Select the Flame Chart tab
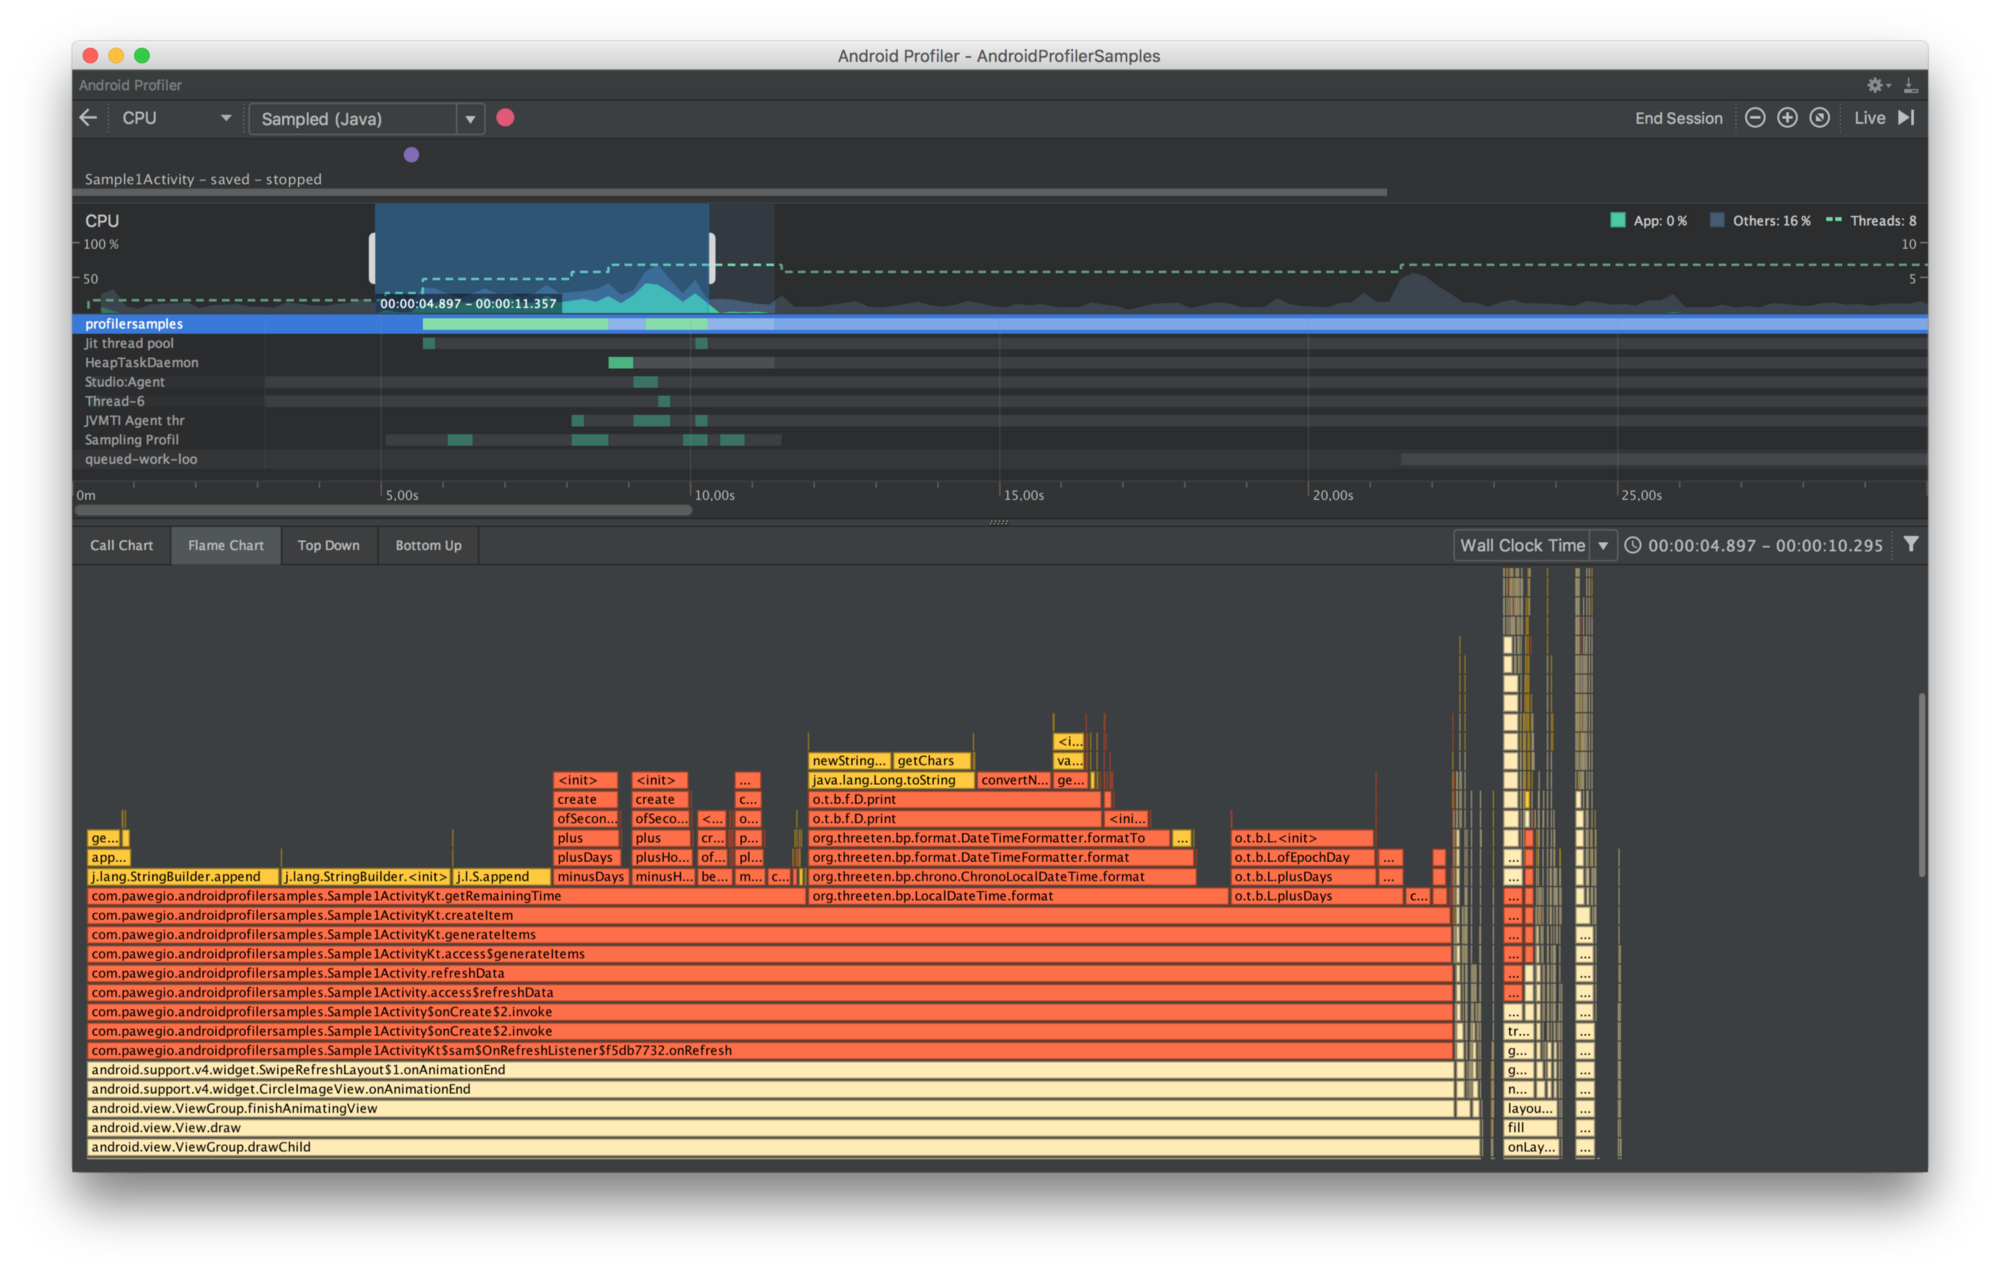This screenshot has width=2000, height=1275. click(223, 545)
